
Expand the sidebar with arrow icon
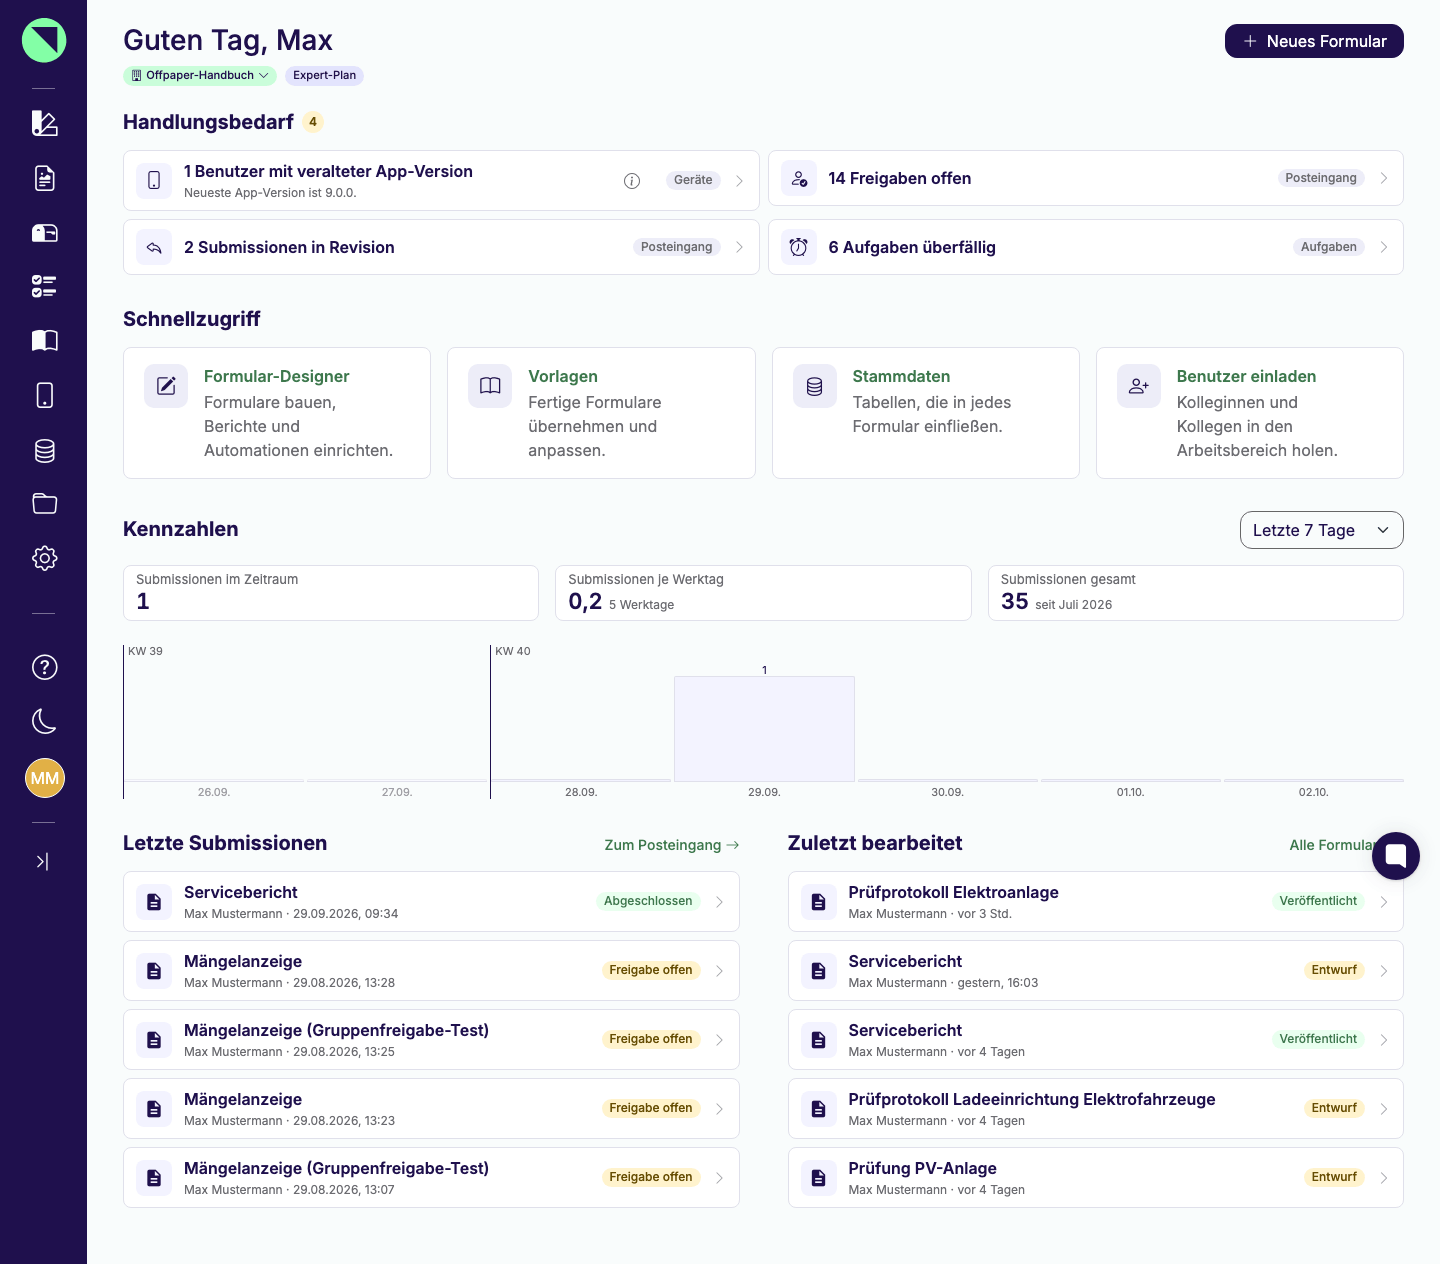coord(42,861)
